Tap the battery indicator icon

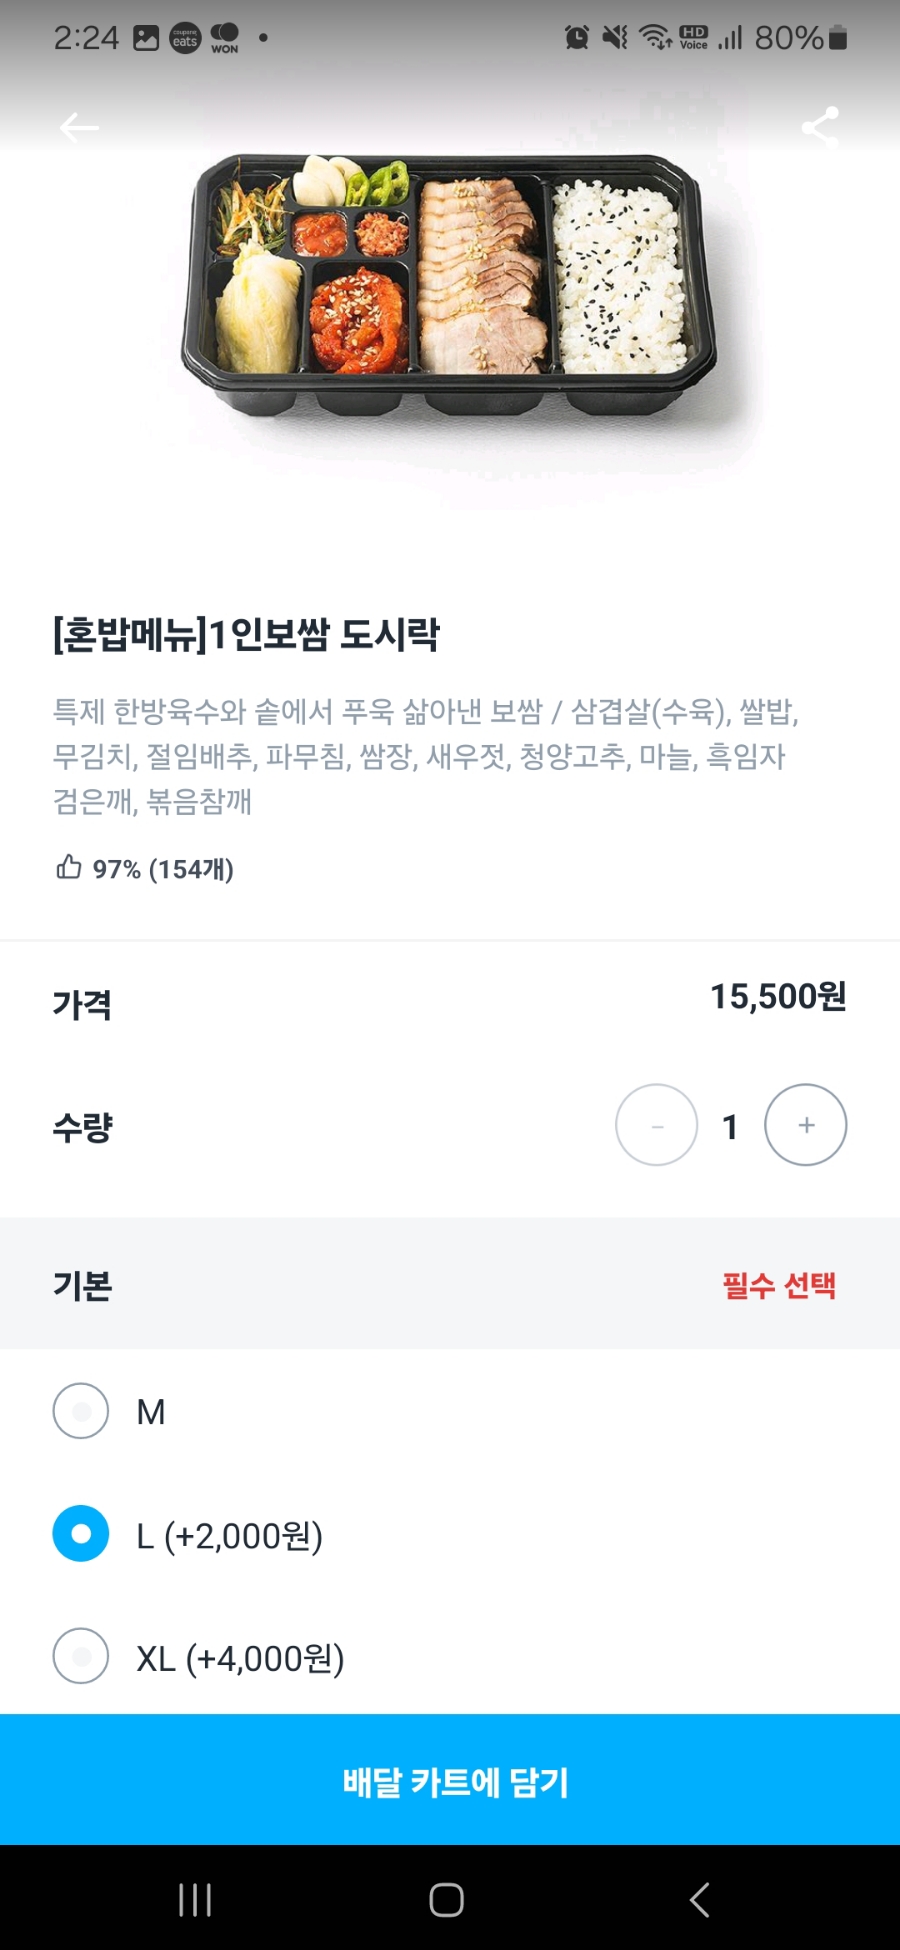click(x=838, y=38)
